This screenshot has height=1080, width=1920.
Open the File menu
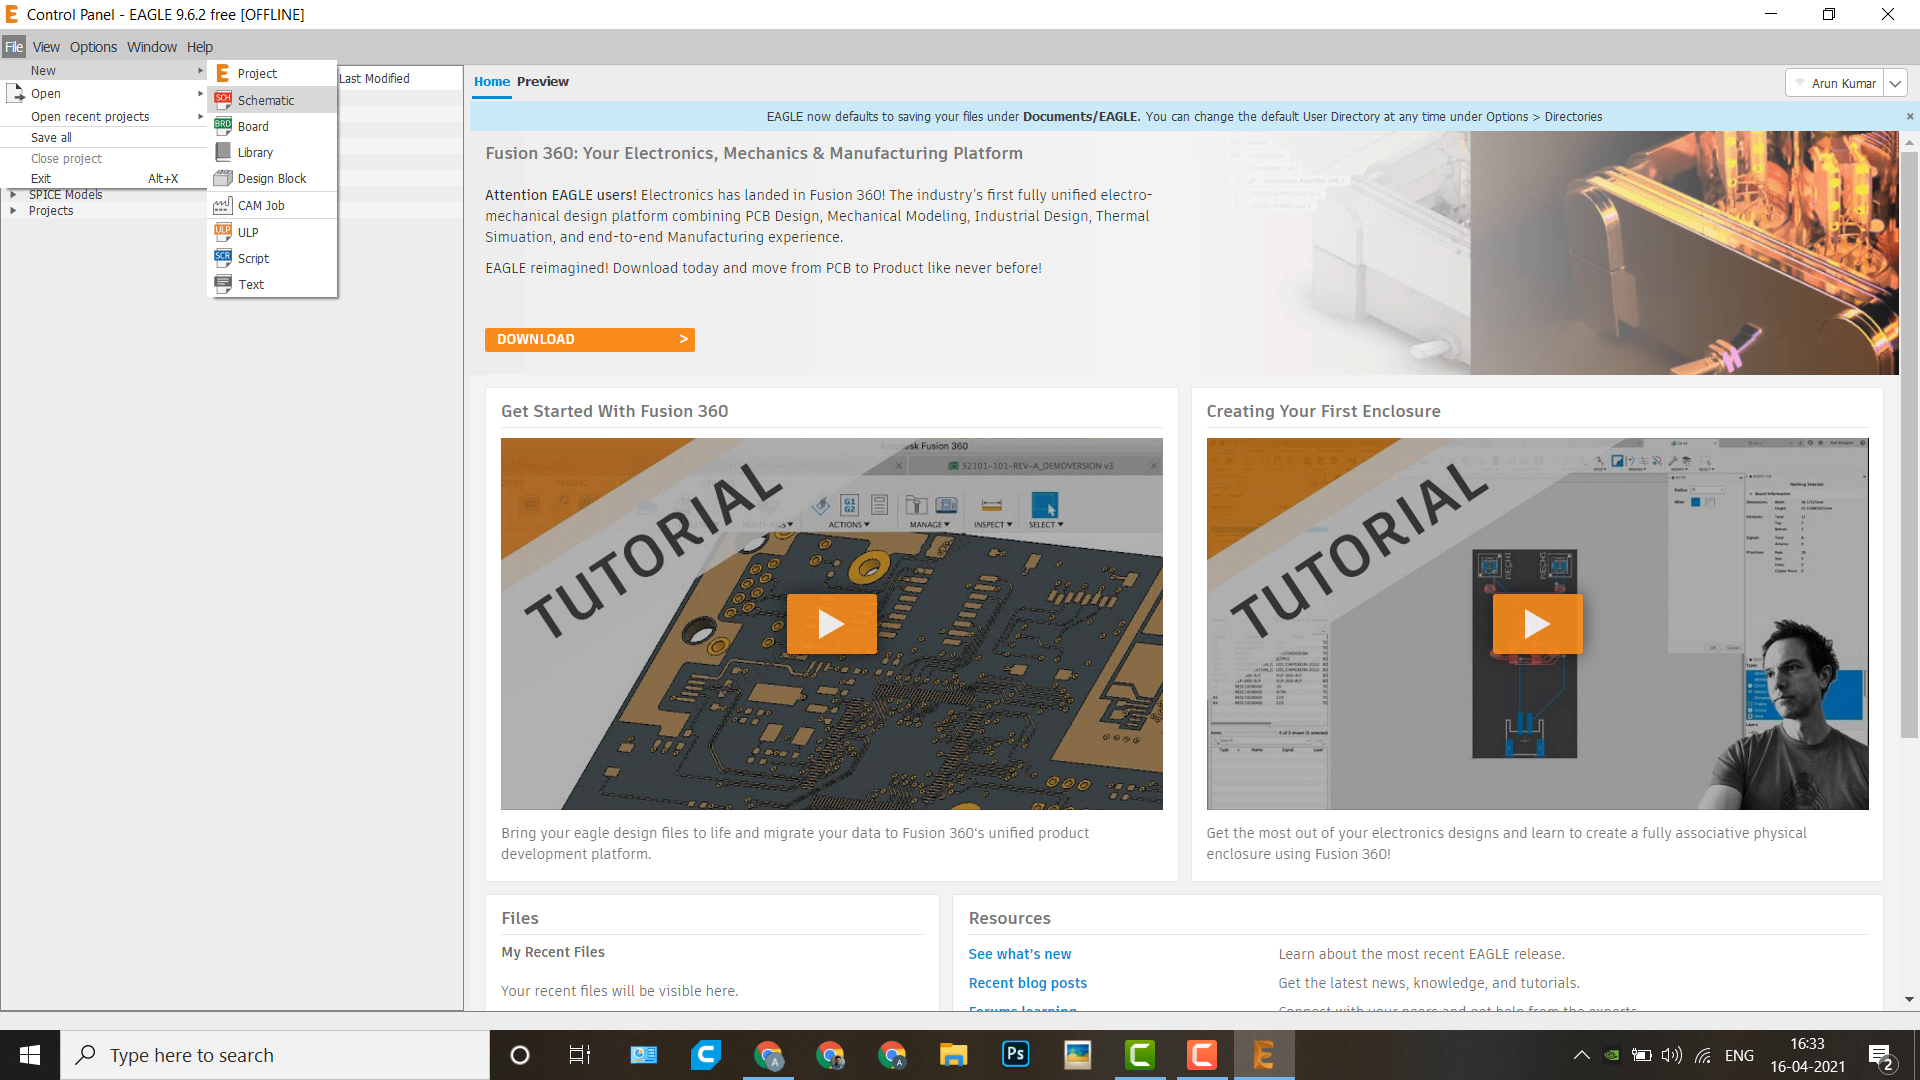point(14,47)
